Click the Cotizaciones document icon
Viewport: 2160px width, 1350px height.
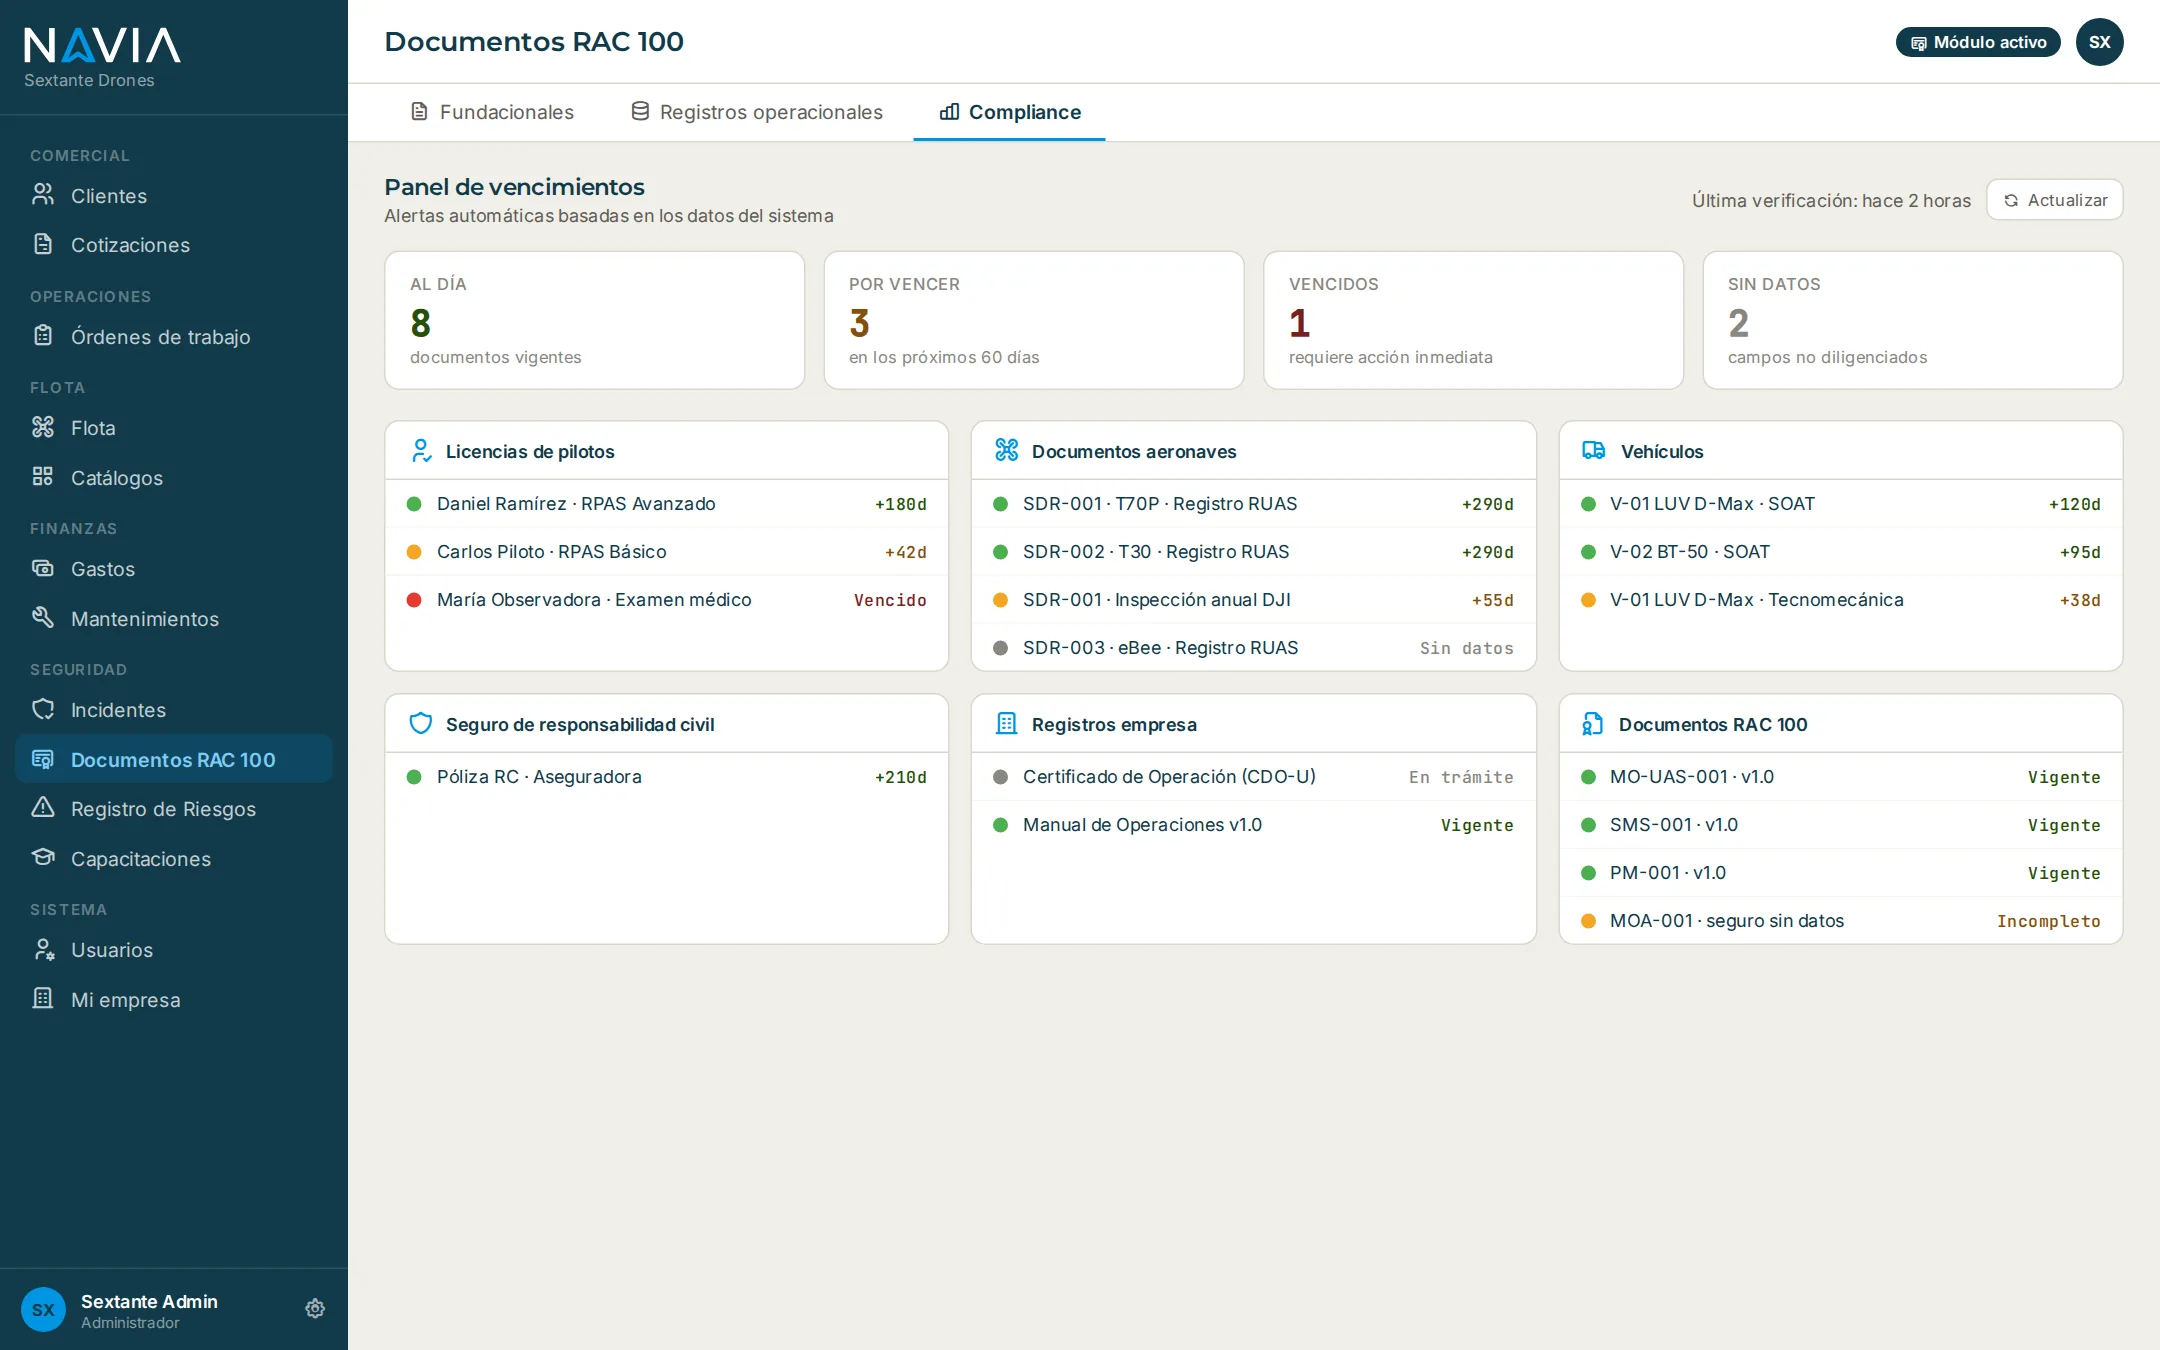click(43, 244)
